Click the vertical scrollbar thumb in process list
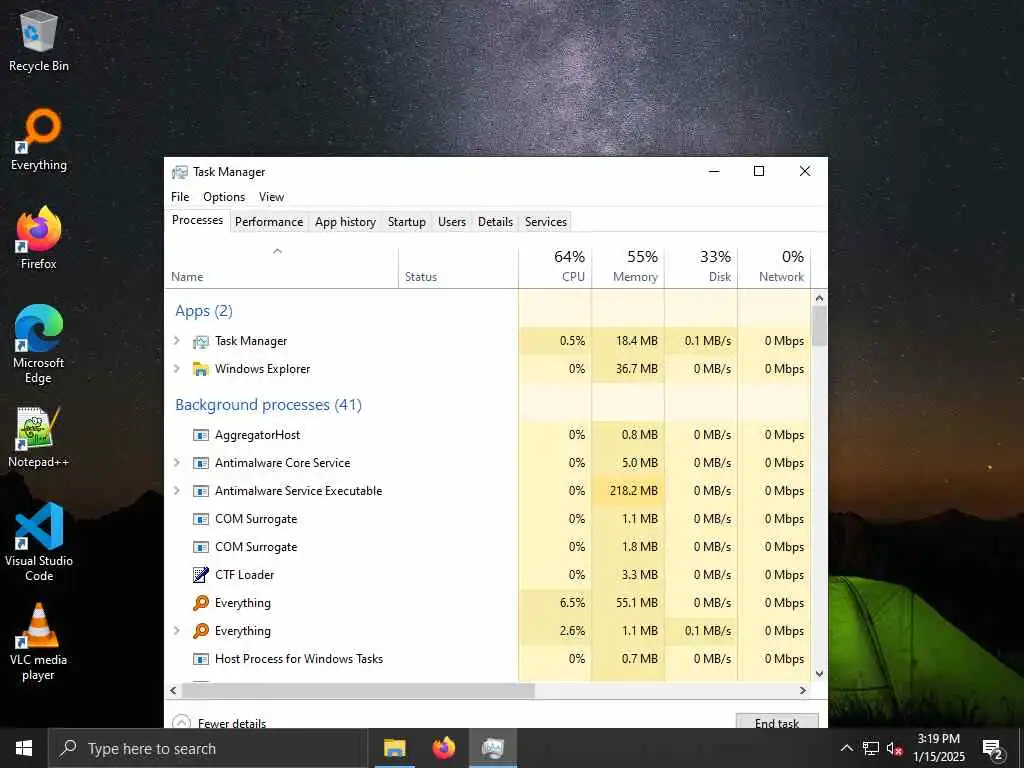This screenshot has height=768, width=1024. (x=820, y=325)
